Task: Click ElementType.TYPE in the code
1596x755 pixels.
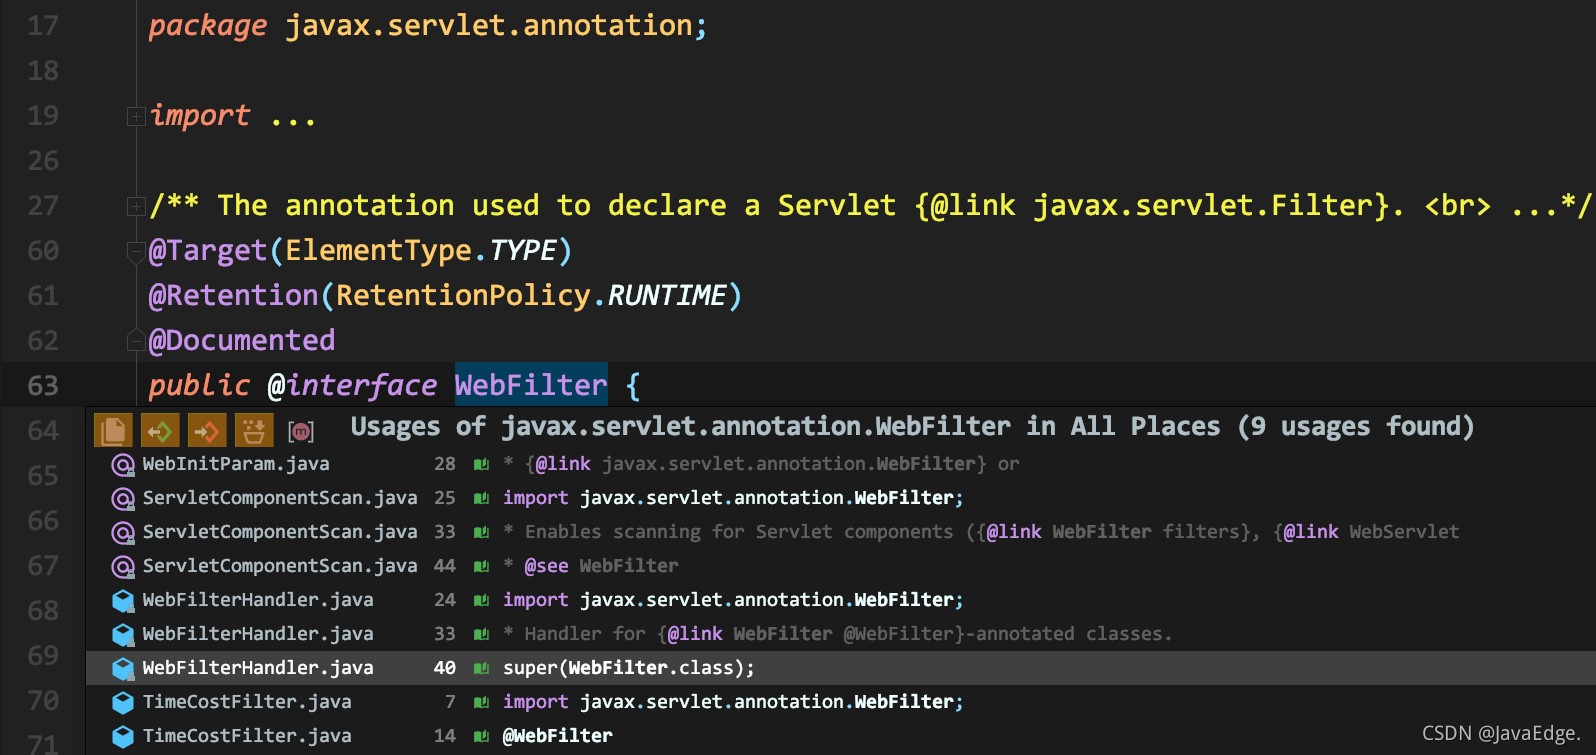Action: [x=421, y=250]
